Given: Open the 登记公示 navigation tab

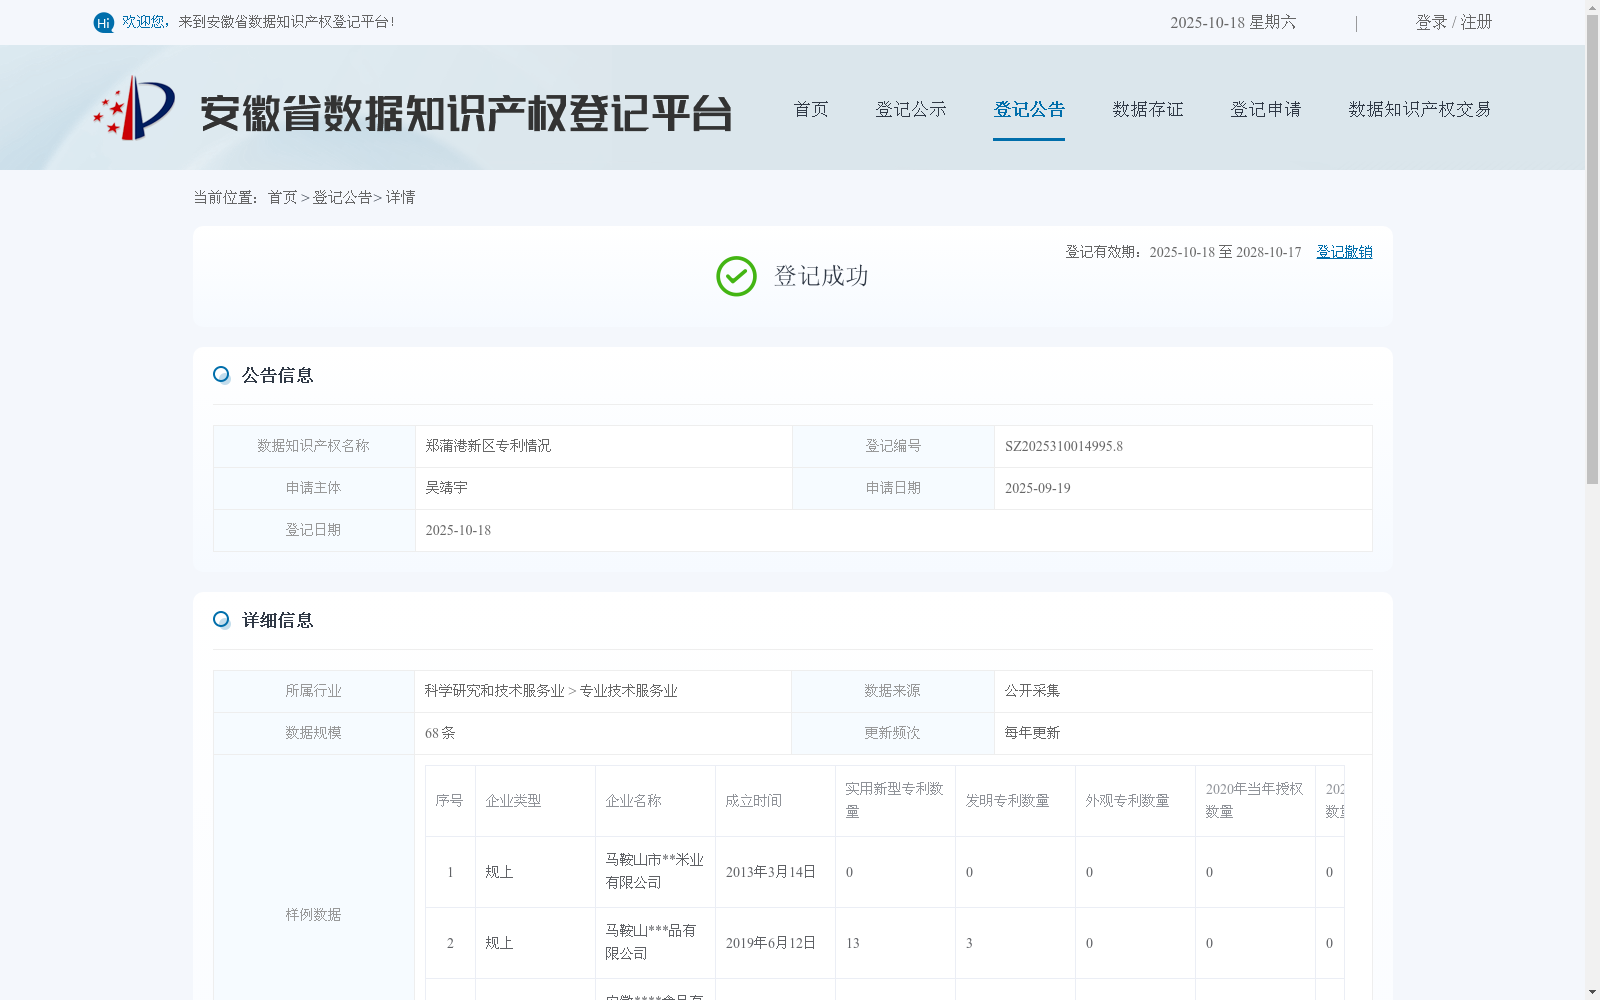Looking at the screenshot, I should (911, 109).
